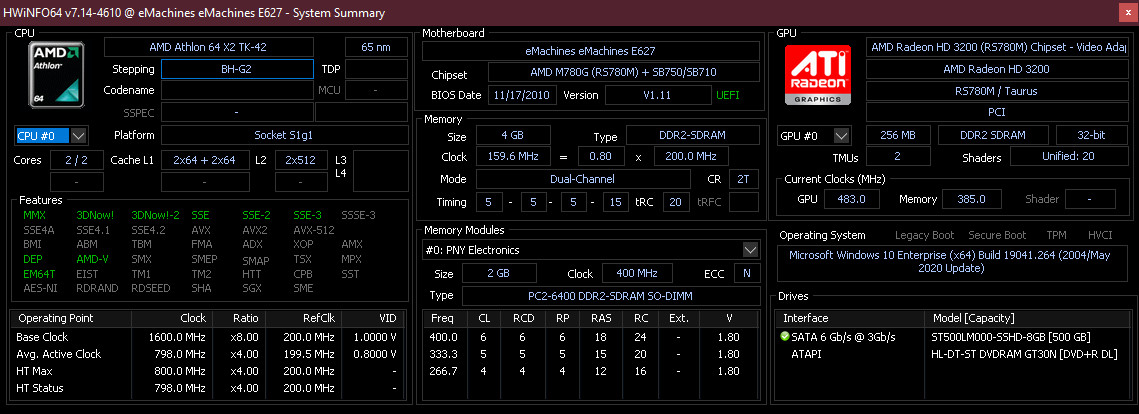Click the RS780M / Taurus codename field
Screen dimensions: 1139x414
996,92
